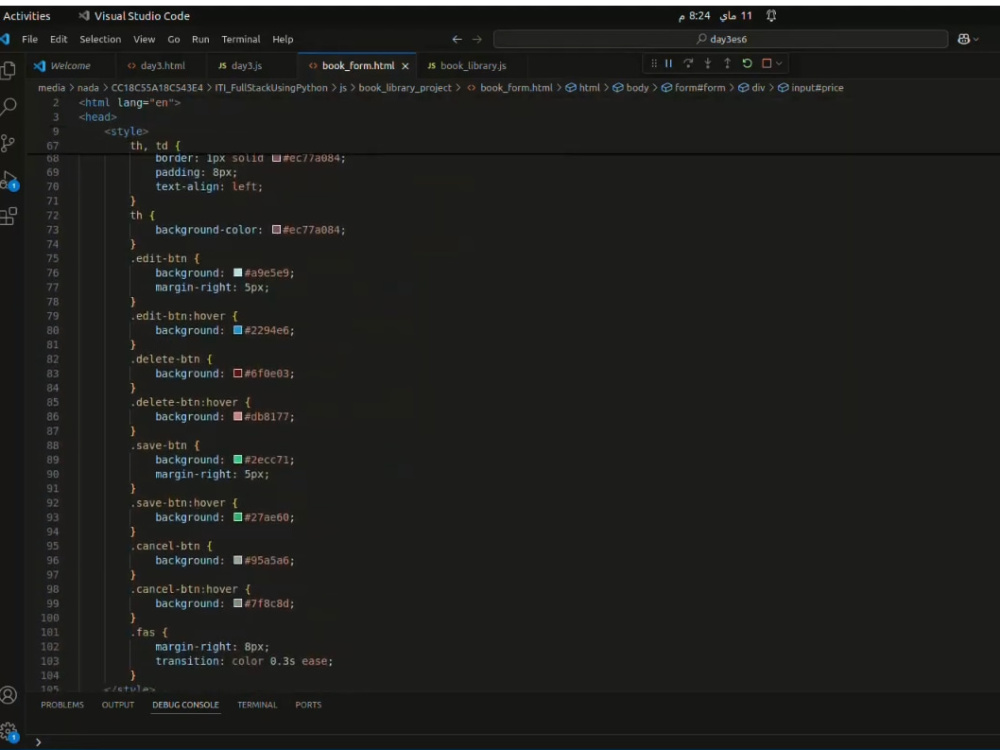Open the Explorer view in activity bar
The height and width of the screenshot is (750, 1000).
click(8, 70)
